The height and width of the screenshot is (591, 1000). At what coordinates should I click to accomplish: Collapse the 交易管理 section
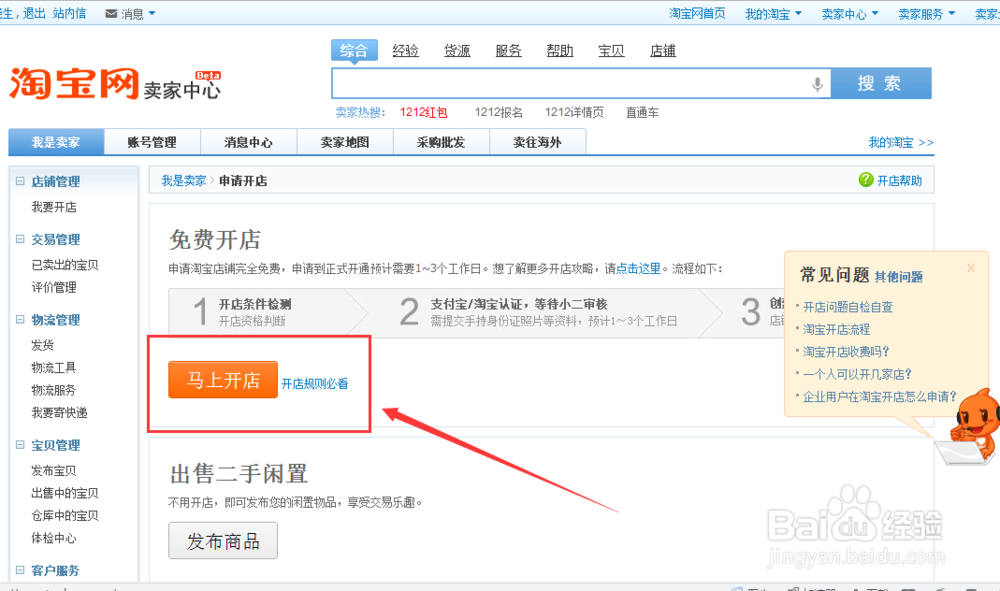point(20,239)
